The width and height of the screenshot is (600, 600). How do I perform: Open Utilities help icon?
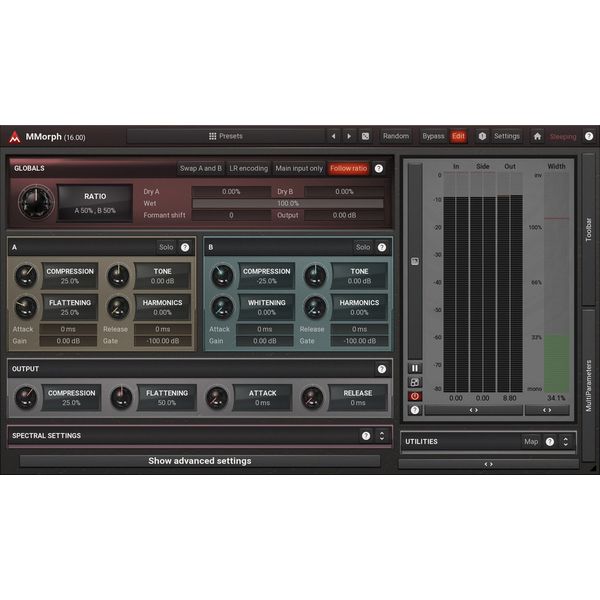coord(550,442)
